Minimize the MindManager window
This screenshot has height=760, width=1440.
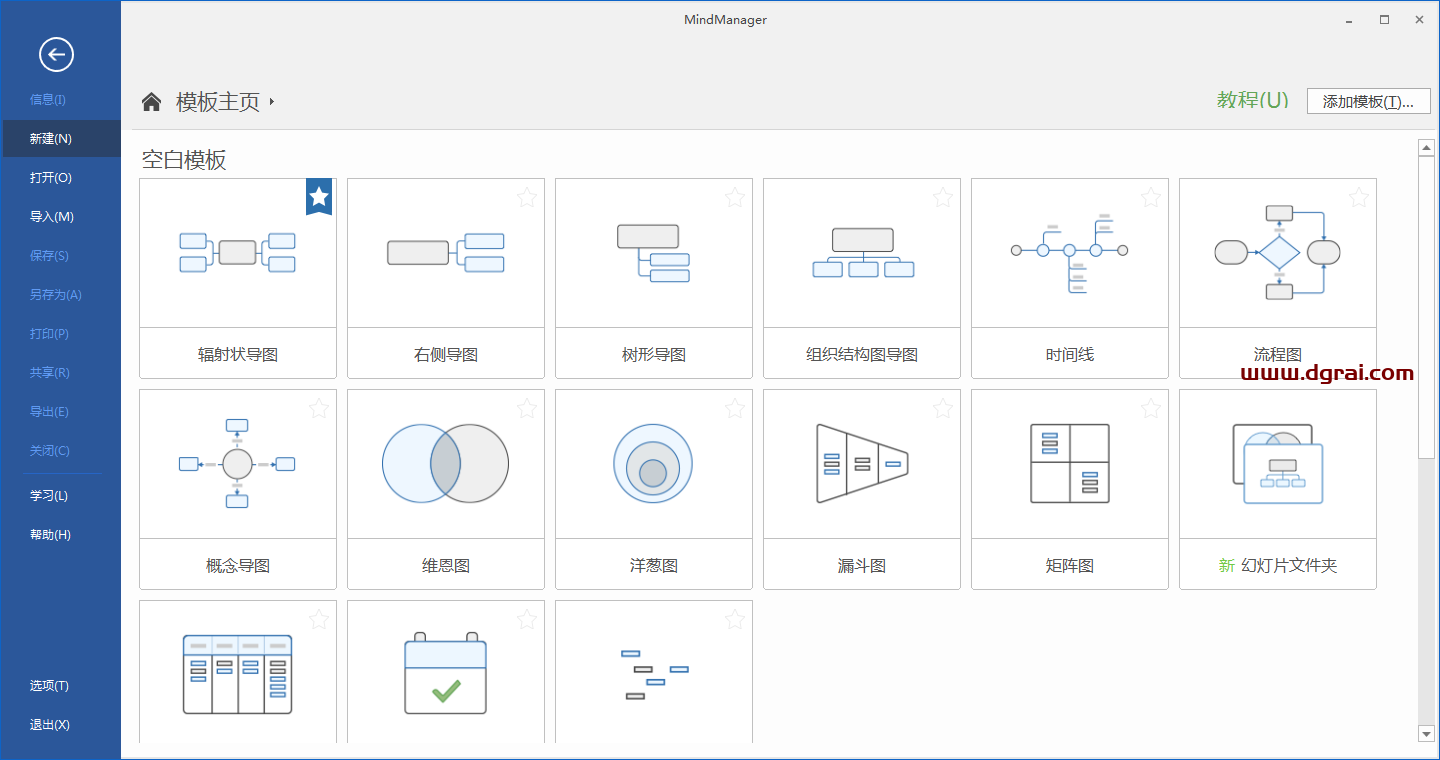coord(1349,20)
